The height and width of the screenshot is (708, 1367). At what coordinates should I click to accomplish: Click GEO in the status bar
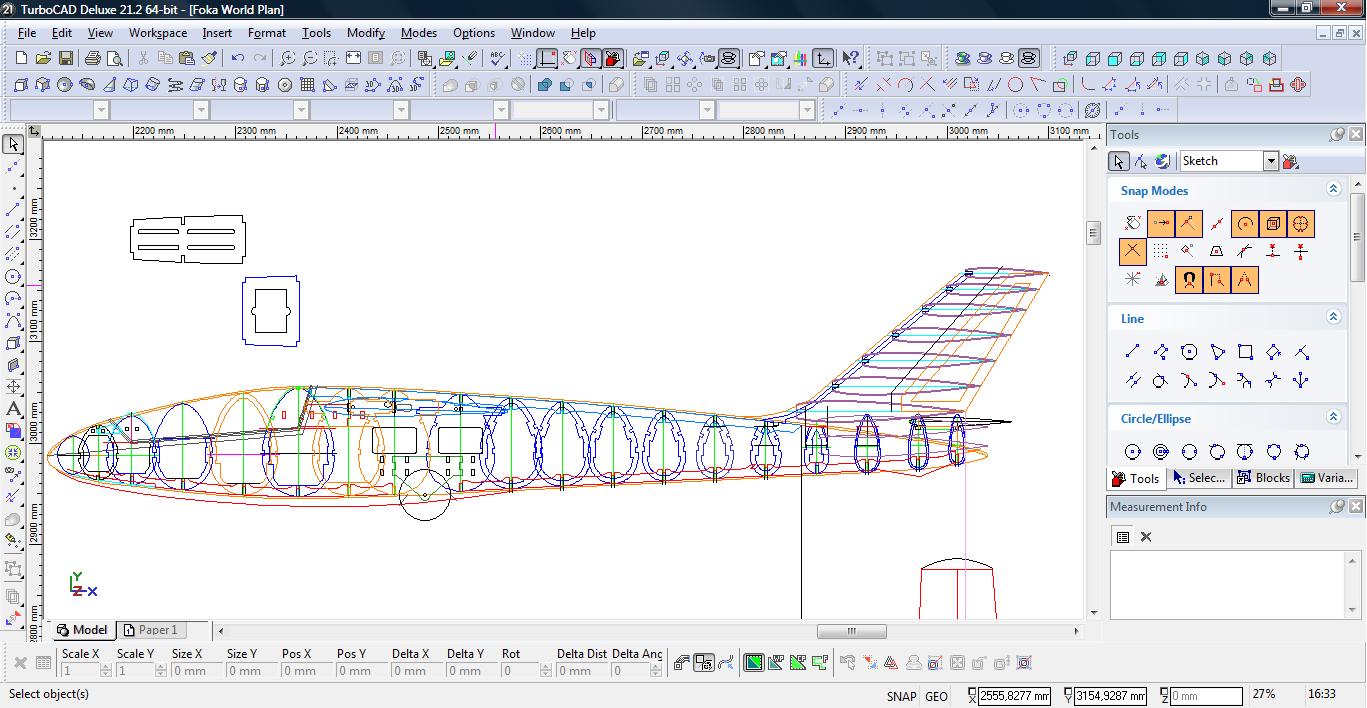point(936,696)
